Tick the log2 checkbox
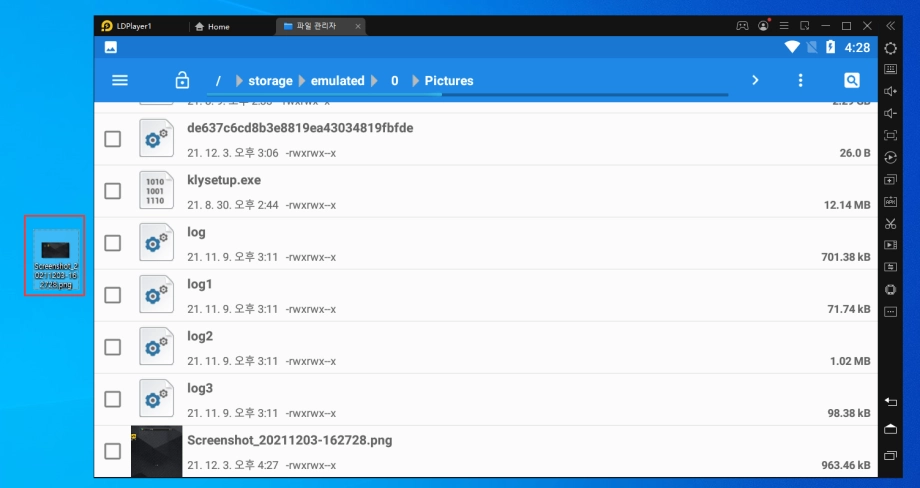This screenshot has width=920, height=488. (x=113, y=347)
